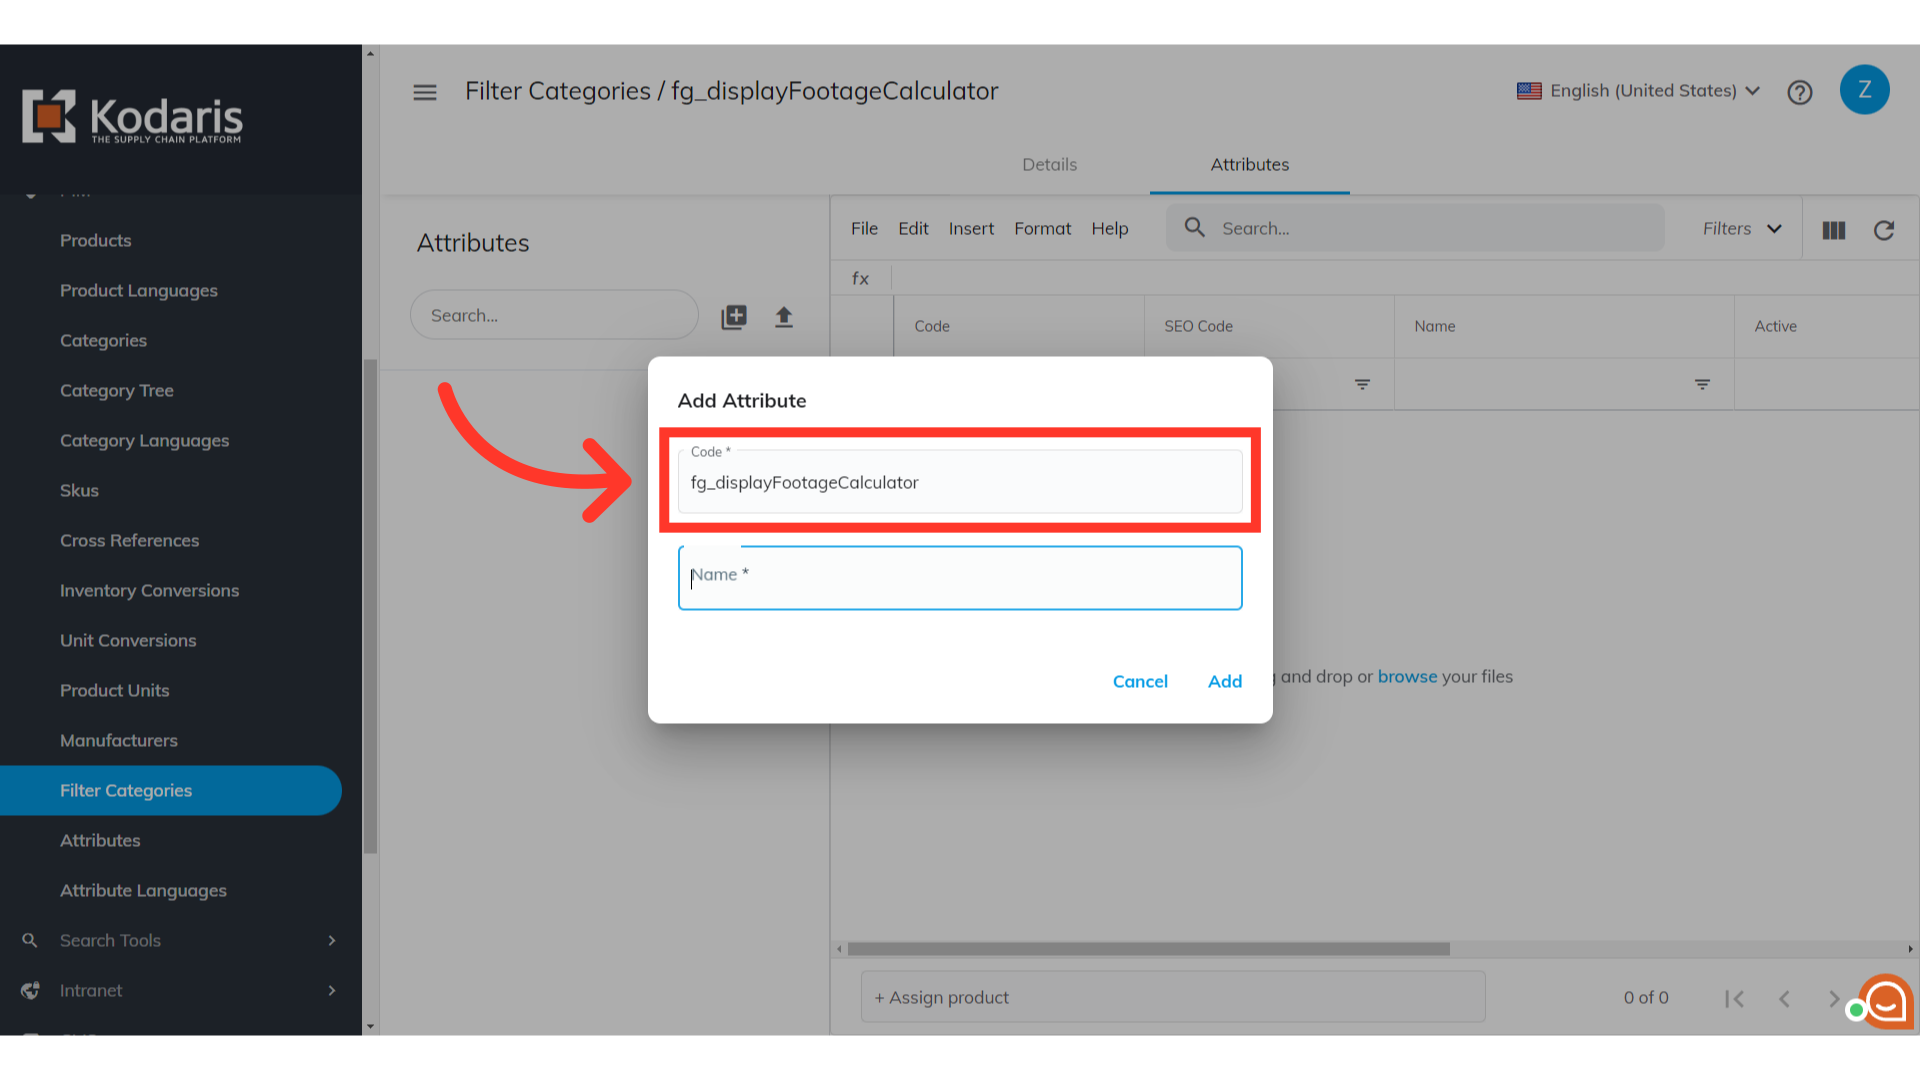The height and width of the screenshot is (1080, 1920).
Task: Switch to the Details tab
Action: coord(1049,165)
